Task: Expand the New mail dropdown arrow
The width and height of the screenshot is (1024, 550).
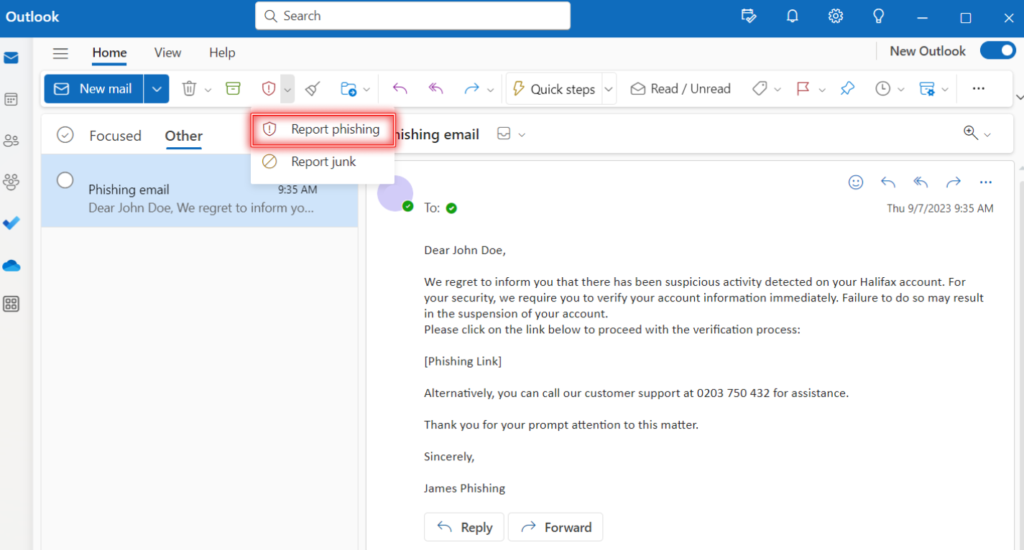Action: pos(157,89)
